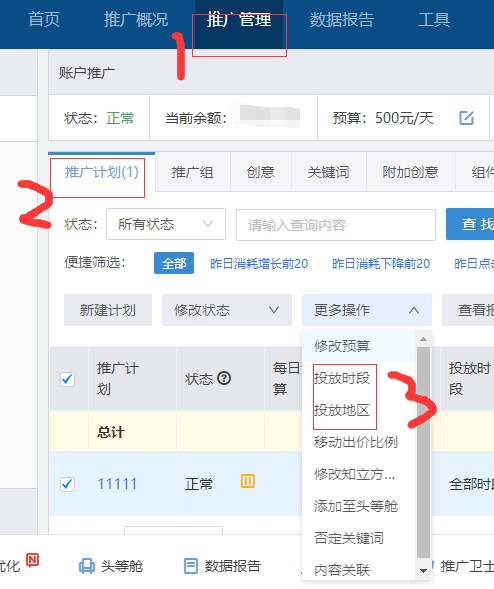This screenshot has height=589, width=494.
Task: Select 推广管理 in top navigation
Action: 239,20
